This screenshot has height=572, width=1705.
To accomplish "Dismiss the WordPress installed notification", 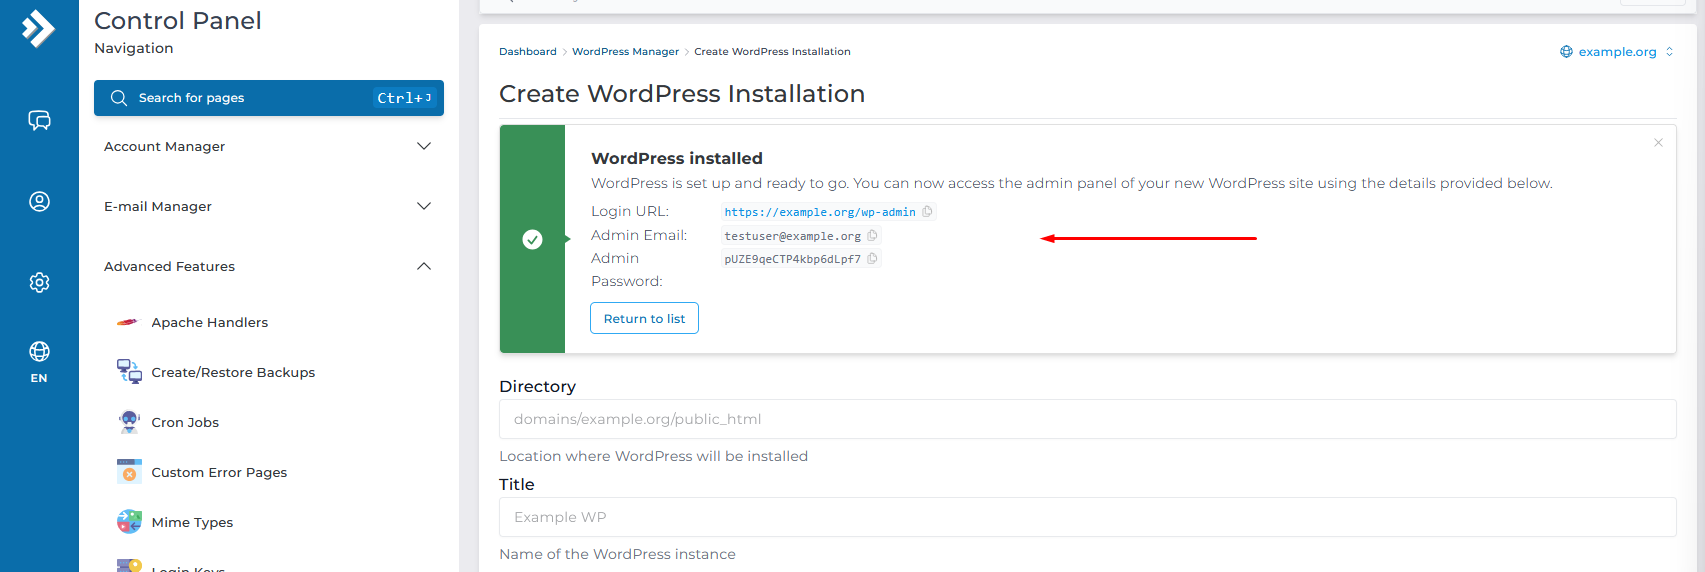I will coord(1658,143).
